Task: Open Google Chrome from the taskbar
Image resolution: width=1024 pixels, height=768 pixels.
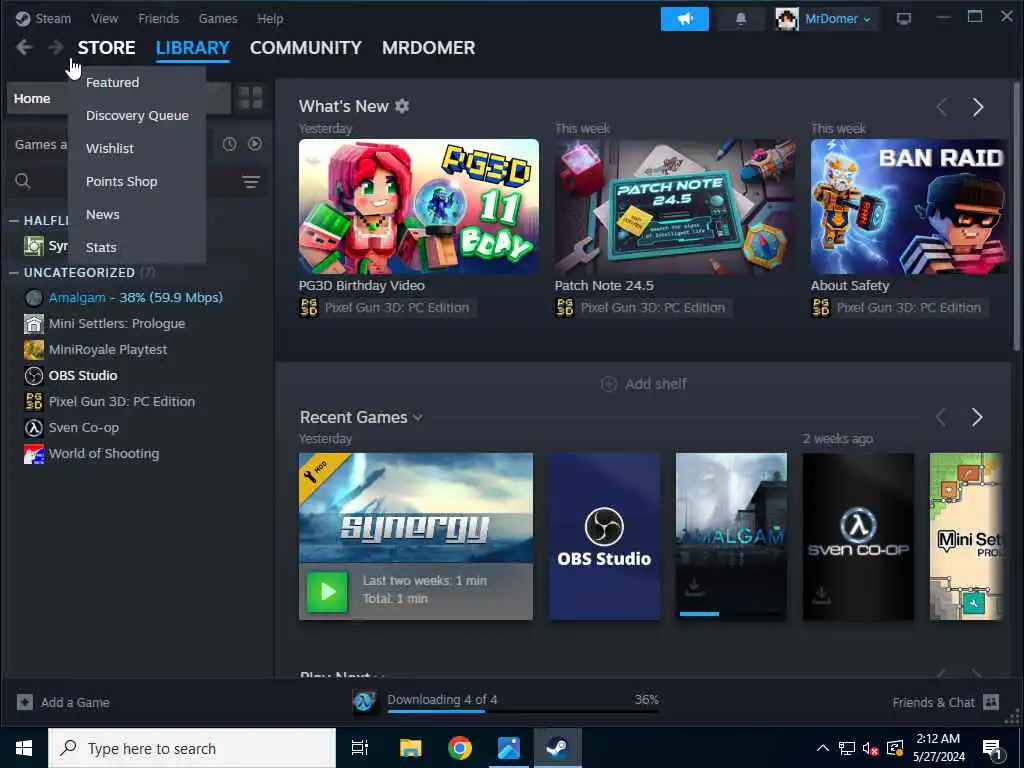Action: click(460, 748)
